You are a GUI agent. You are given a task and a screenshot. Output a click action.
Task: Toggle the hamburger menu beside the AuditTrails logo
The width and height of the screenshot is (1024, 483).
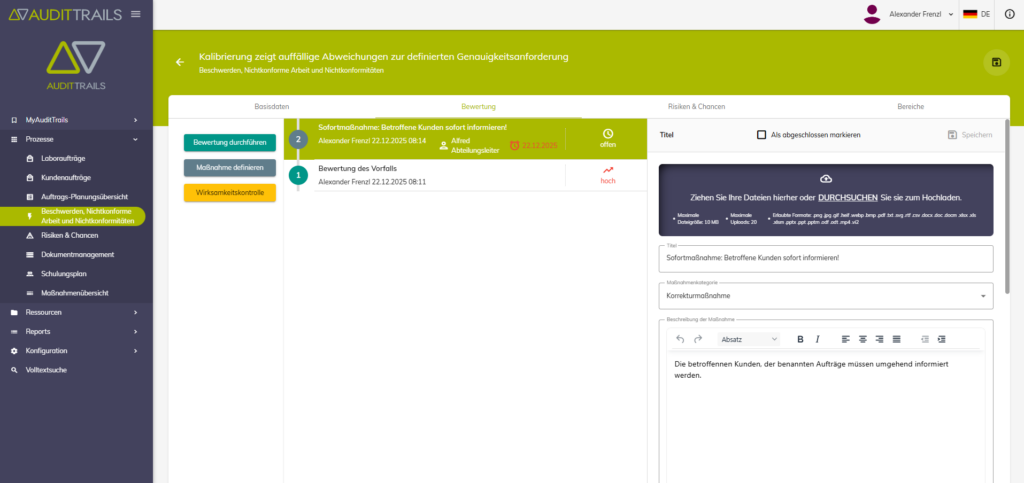coord(135,14)
